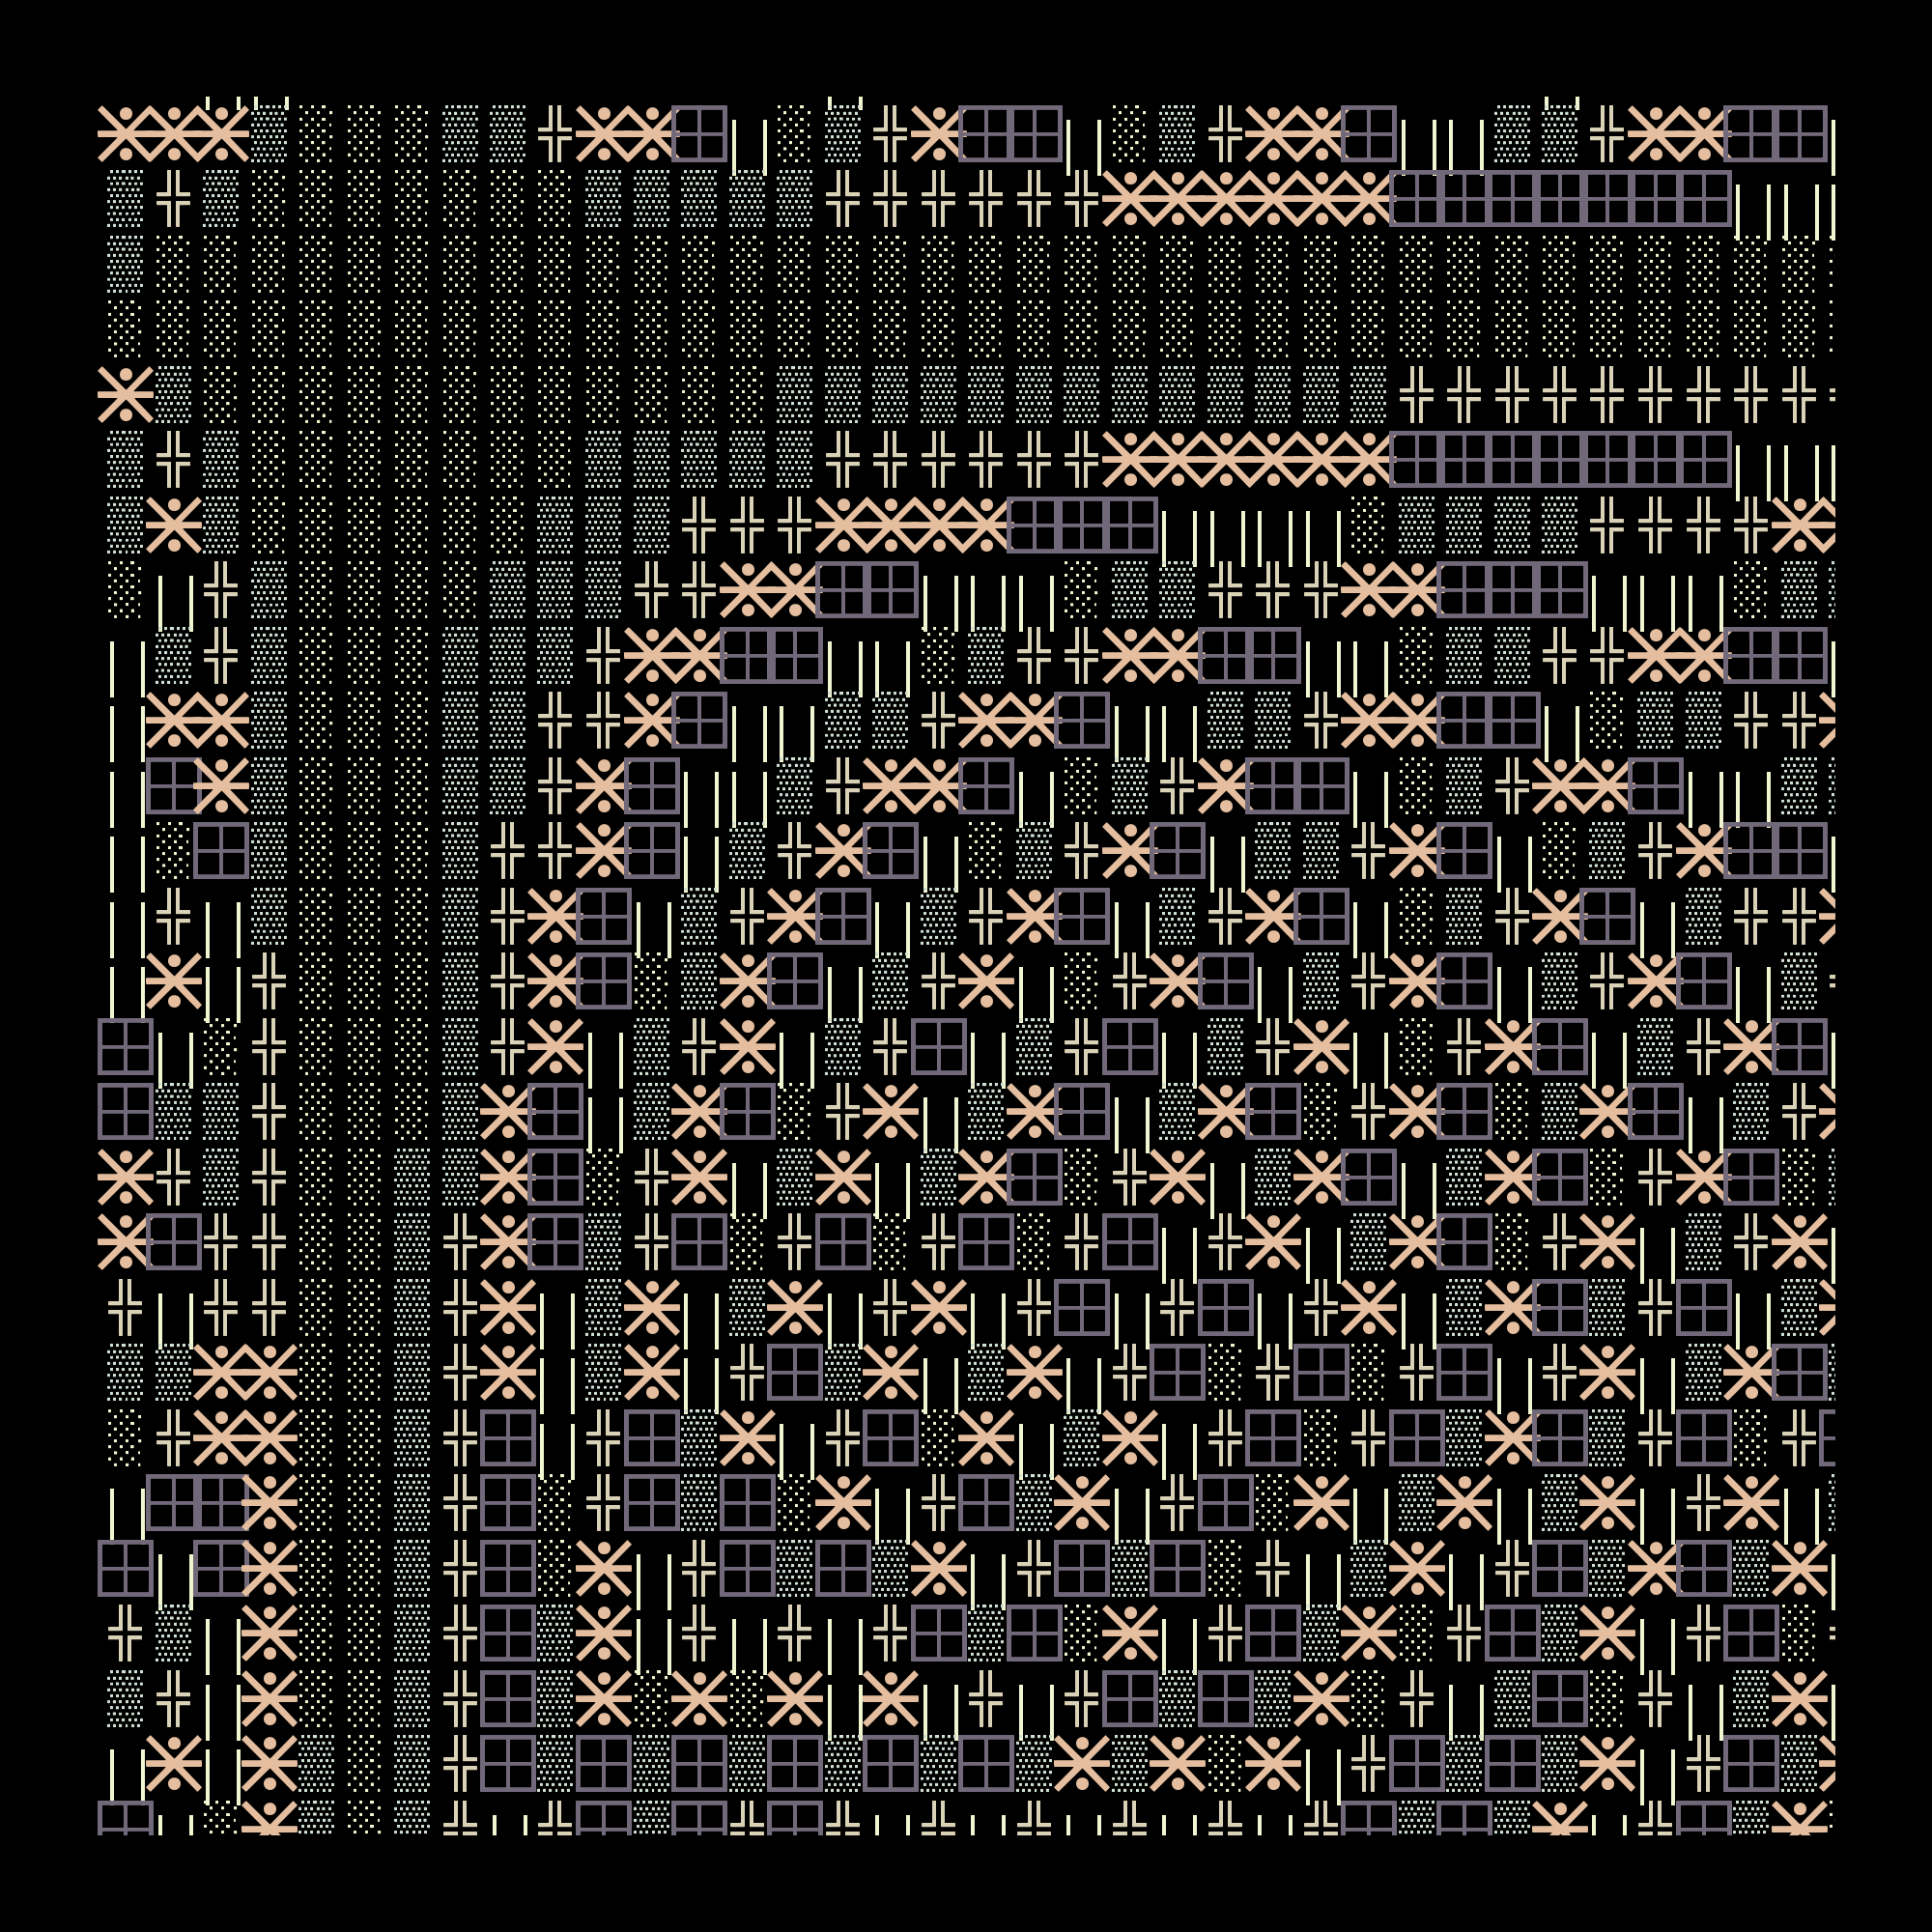The width and height of the screenshot is (1932, 1932).
Task: Click the seven-square grid strip in second row
Action: point(1560,198)
